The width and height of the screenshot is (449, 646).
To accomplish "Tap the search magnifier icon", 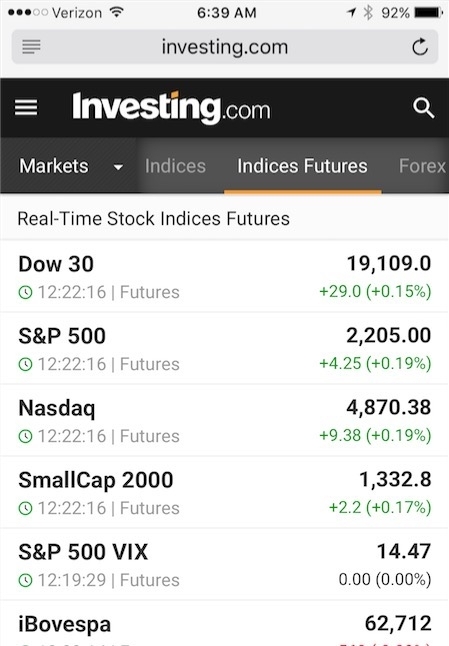I will tap(423, 108).
